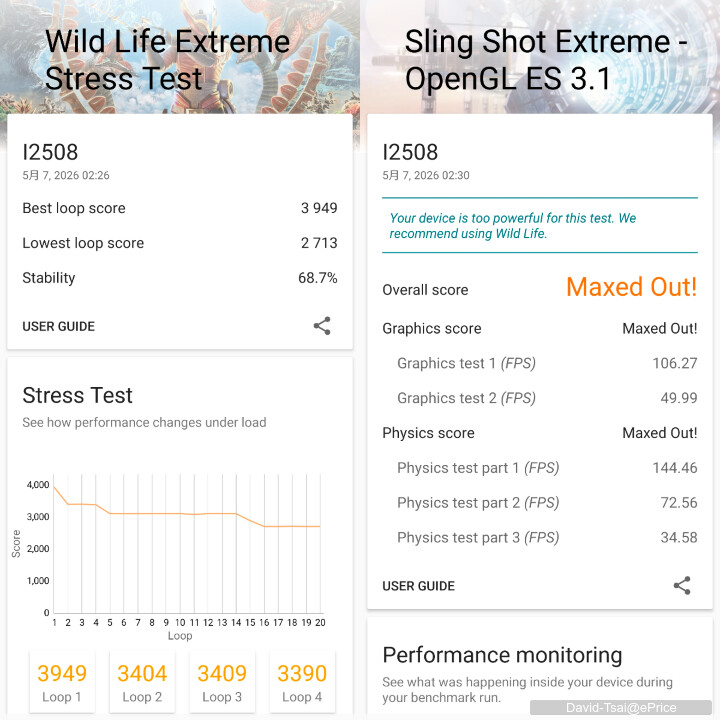
Task: Click the orange Maxed Out! overall score
Action: click(x=632, y=287)
